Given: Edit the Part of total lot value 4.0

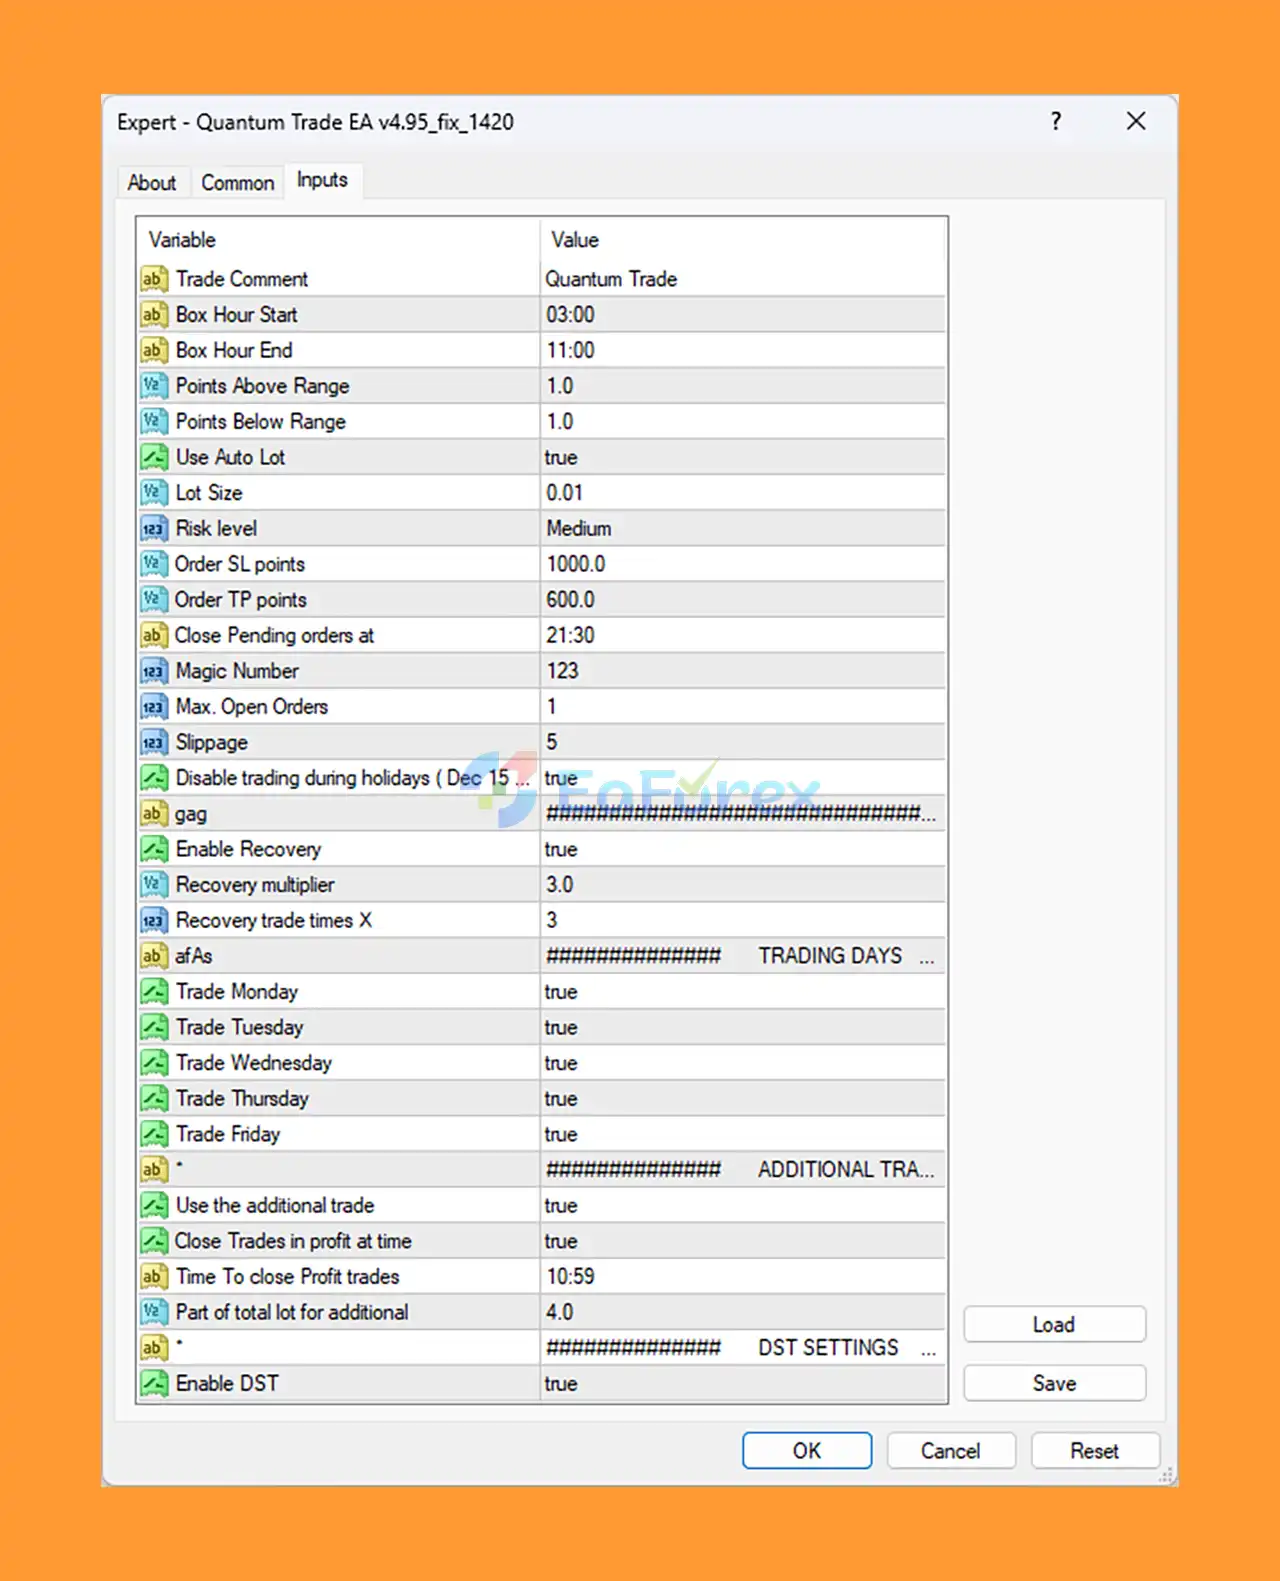Looking at the screenshot, I should click(x=743, y=1312).
